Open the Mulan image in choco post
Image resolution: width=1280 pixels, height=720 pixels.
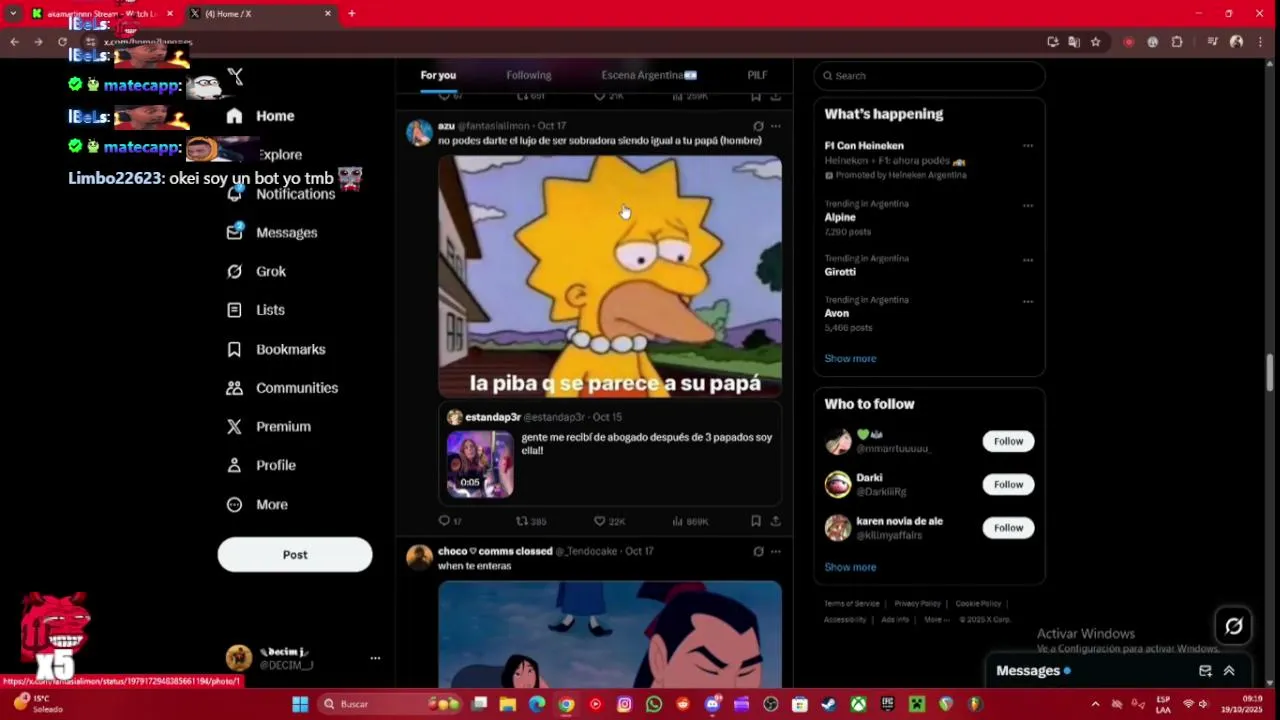[x=610, y=634]
